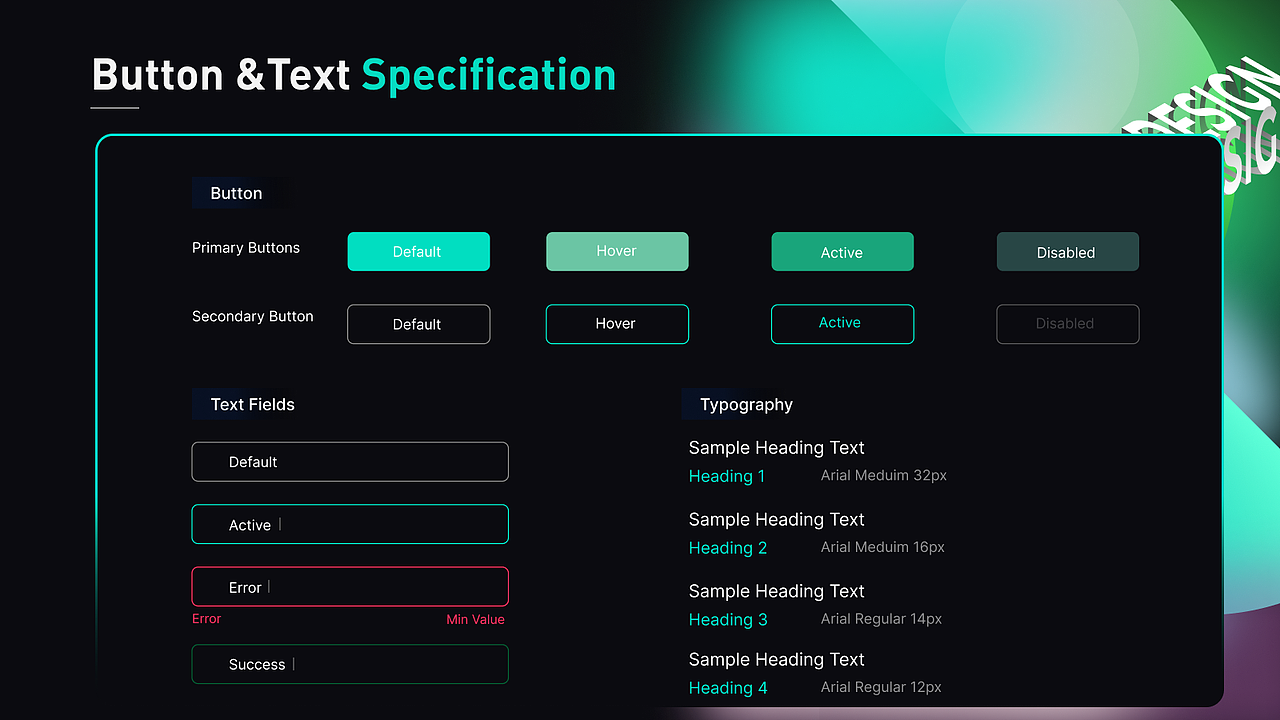Click the secondary outlined Hover button

coord(617,324)
